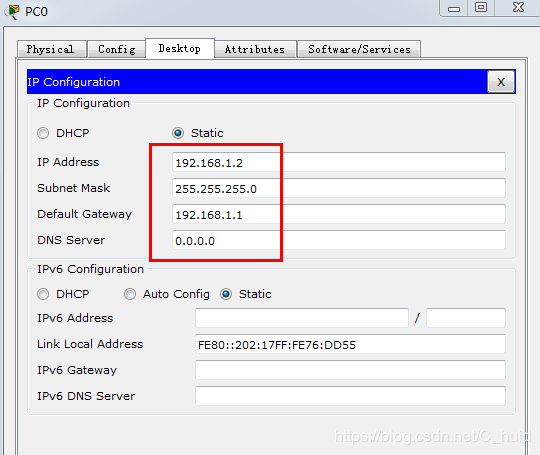
Task: Click the Default Gateway field 192.168.1.1
Action: [339, 214]
